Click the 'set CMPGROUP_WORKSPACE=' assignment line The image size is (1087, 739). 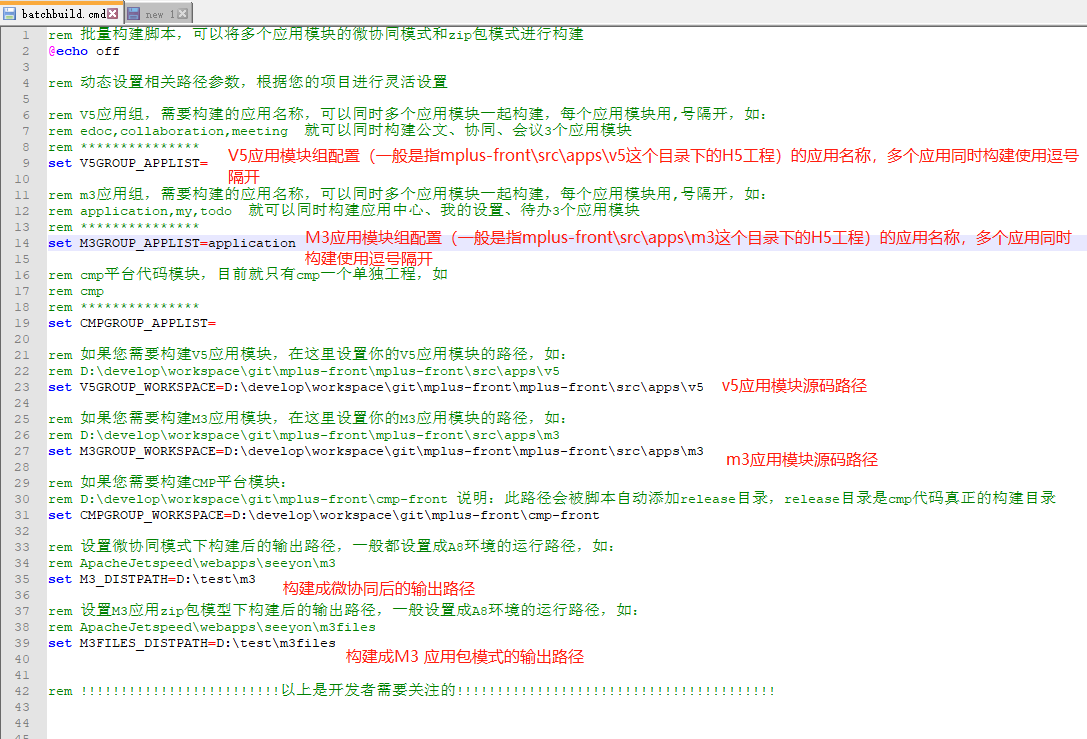[x=324, y=515]
